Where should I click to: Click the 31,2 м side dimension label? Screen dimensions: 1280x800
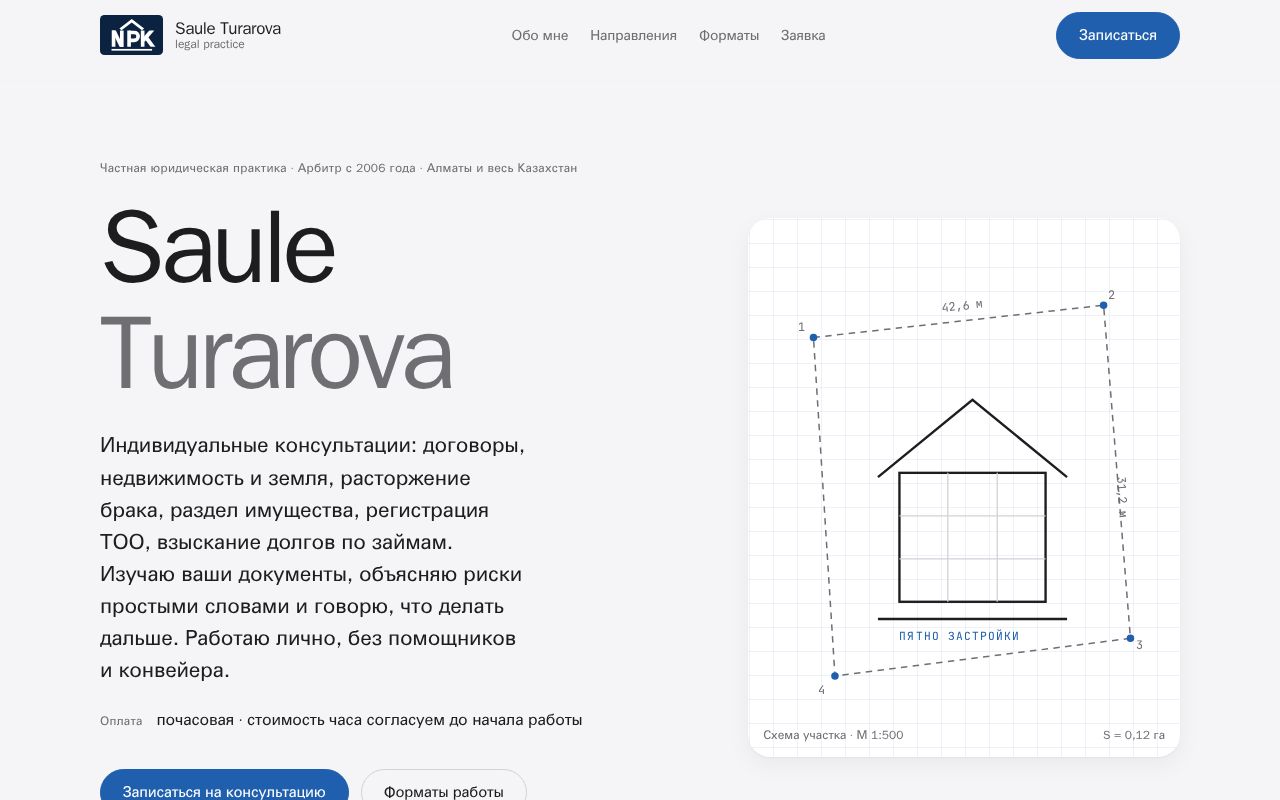coord(1122,497)
